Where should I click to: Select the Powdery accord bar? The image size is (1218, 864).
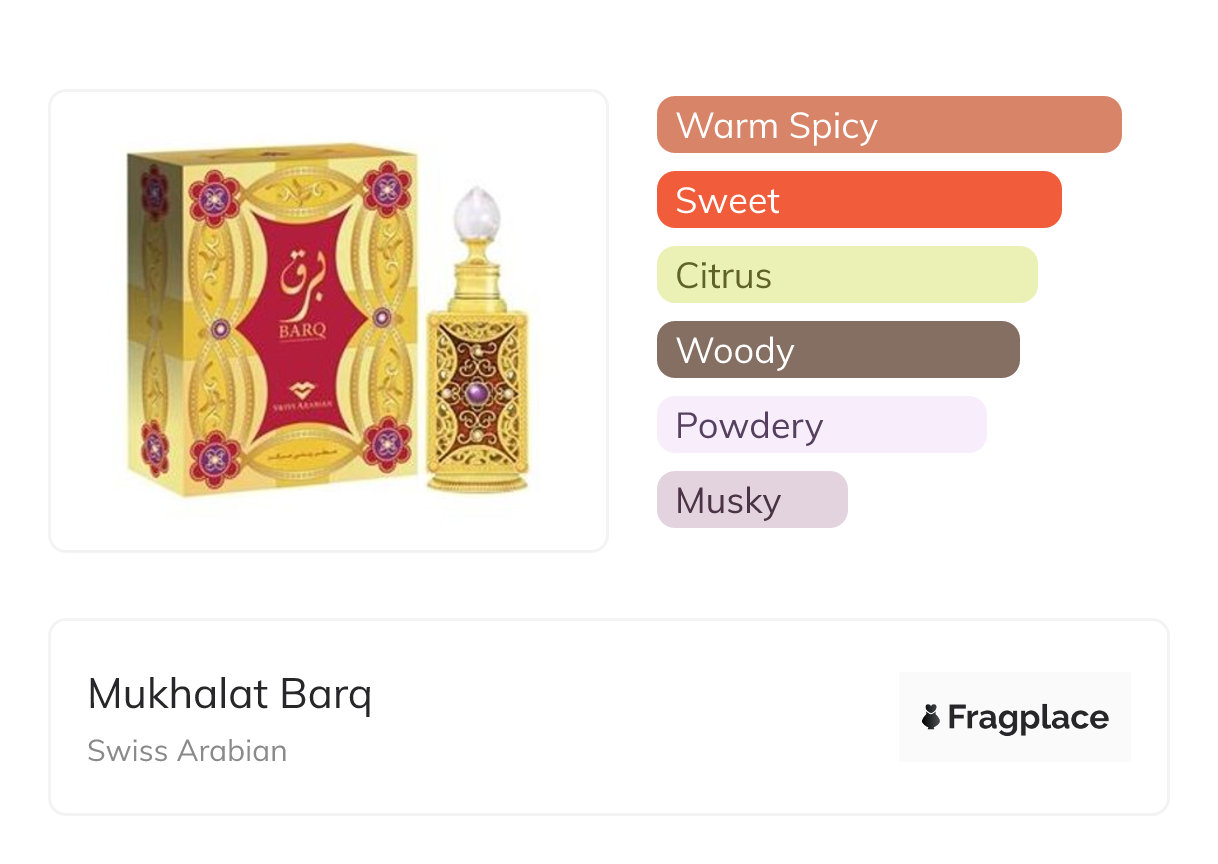[x=821, y=425]
